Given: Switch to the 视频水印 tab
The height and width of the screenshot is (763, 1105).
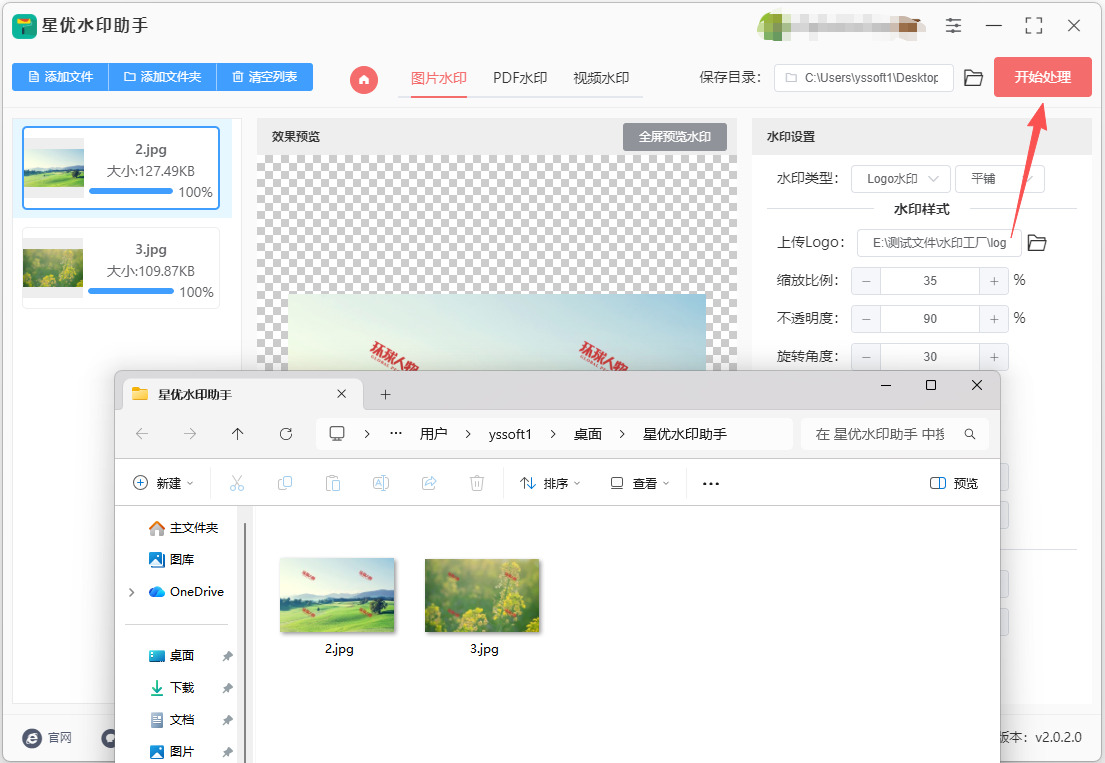Looking at the screenshot, I should [x=601, y=78].
